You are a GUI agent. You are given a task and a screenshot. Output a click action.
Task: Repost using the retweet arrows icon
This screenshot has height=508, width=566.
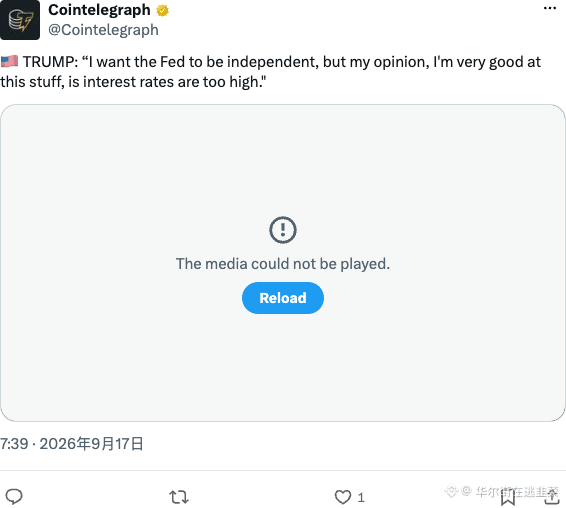(x=179, y=497)
